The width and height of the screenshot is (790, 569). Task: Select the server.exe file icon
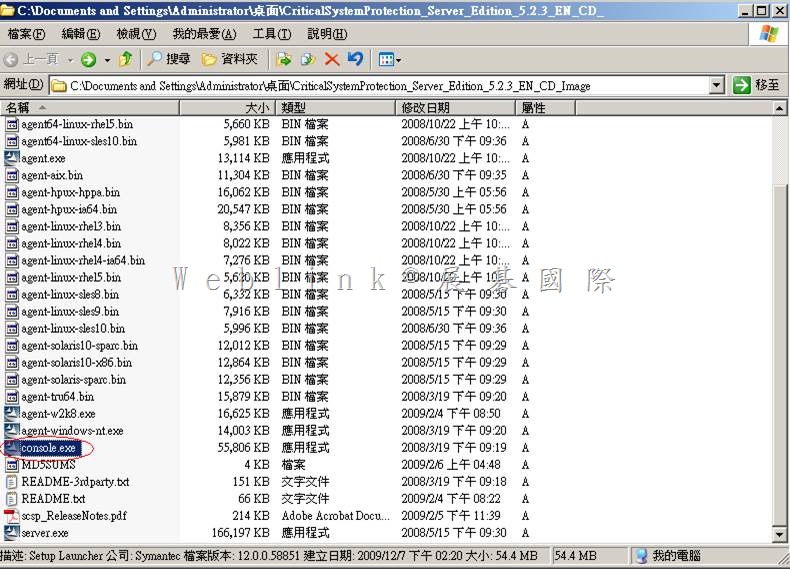click(x=12, y=533)
